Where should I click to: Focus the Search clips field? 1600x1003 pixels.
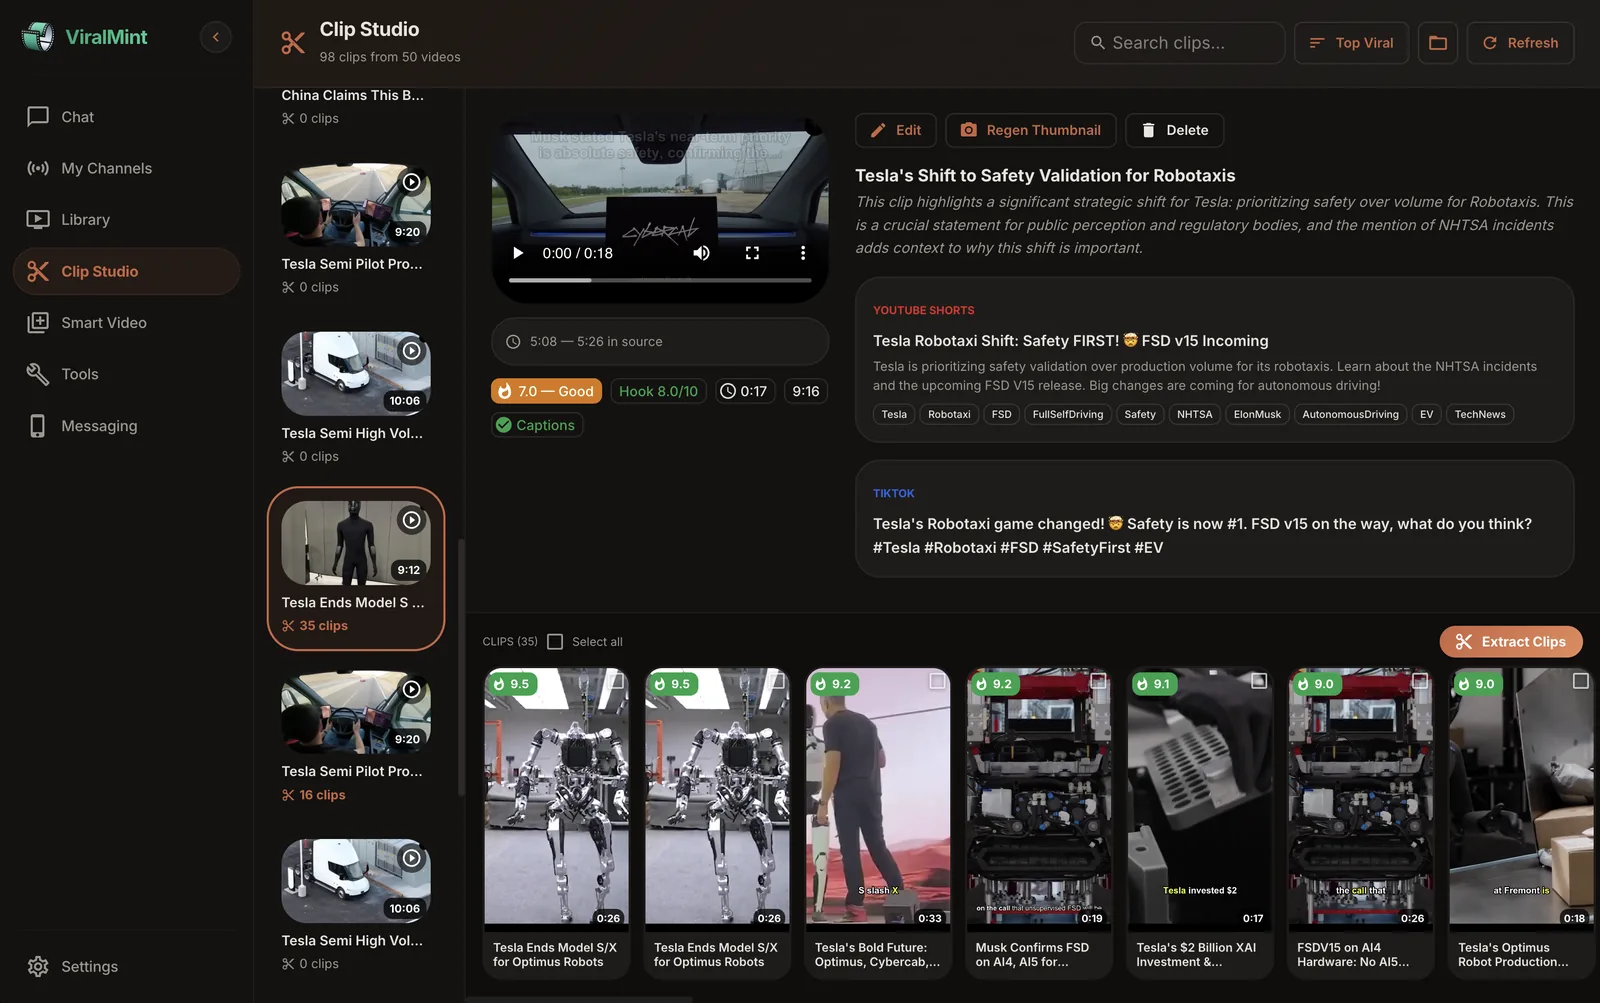click(x=1179, y=43)
